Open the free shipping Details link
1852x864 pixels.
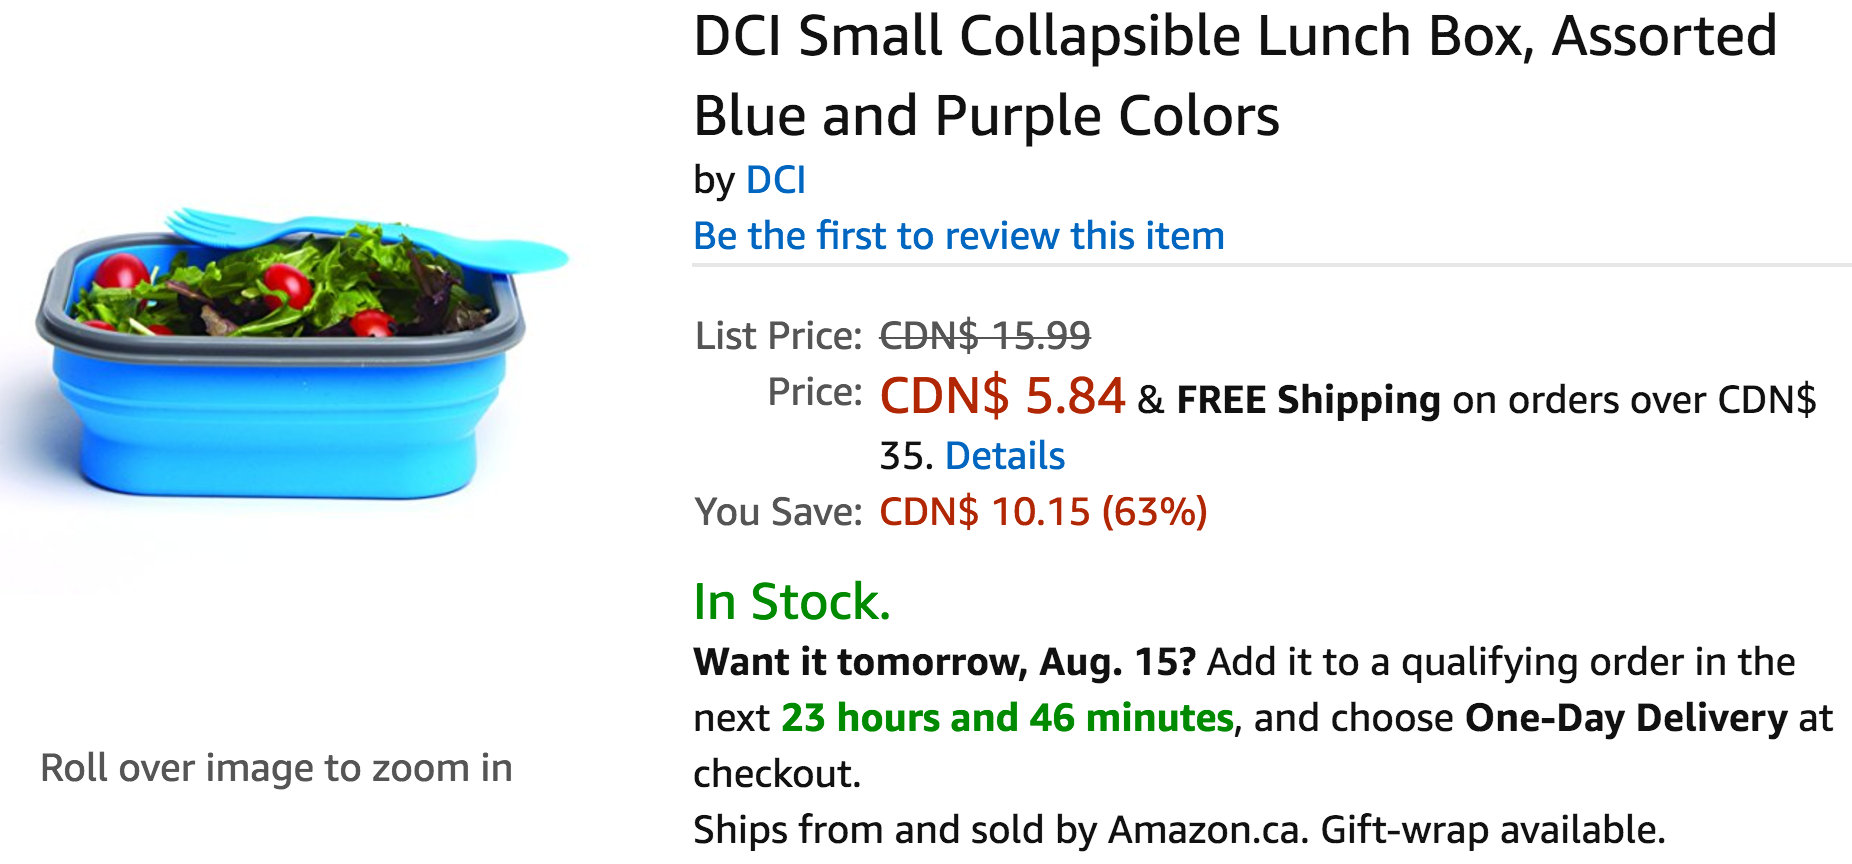tap(1005, 456)
